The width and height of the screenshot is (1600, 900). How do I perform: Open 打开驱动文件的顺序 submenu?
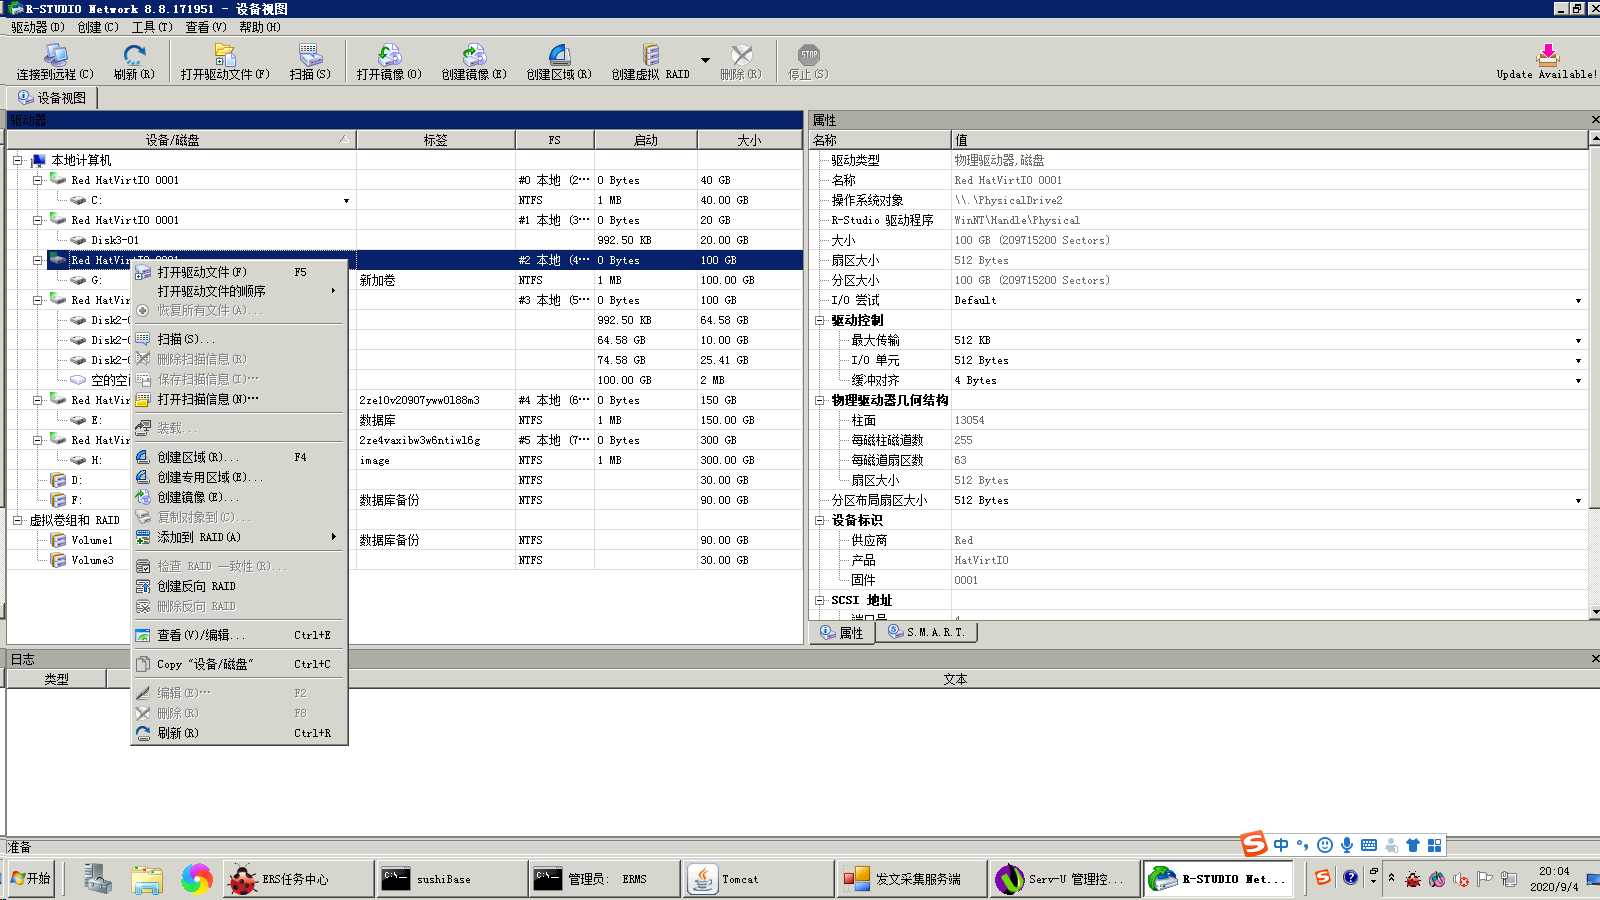[x=240, y=291]
